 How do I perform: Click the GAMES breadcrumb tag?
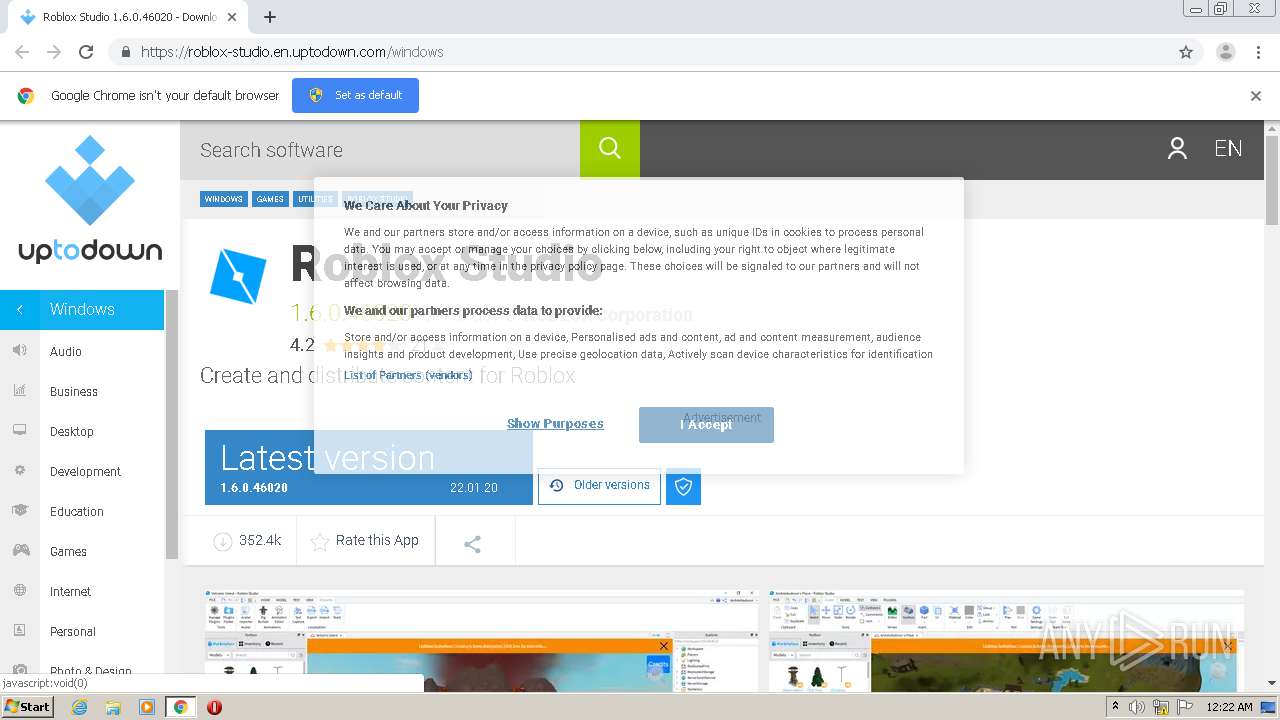pyautogui.click(x=270, y=199)
